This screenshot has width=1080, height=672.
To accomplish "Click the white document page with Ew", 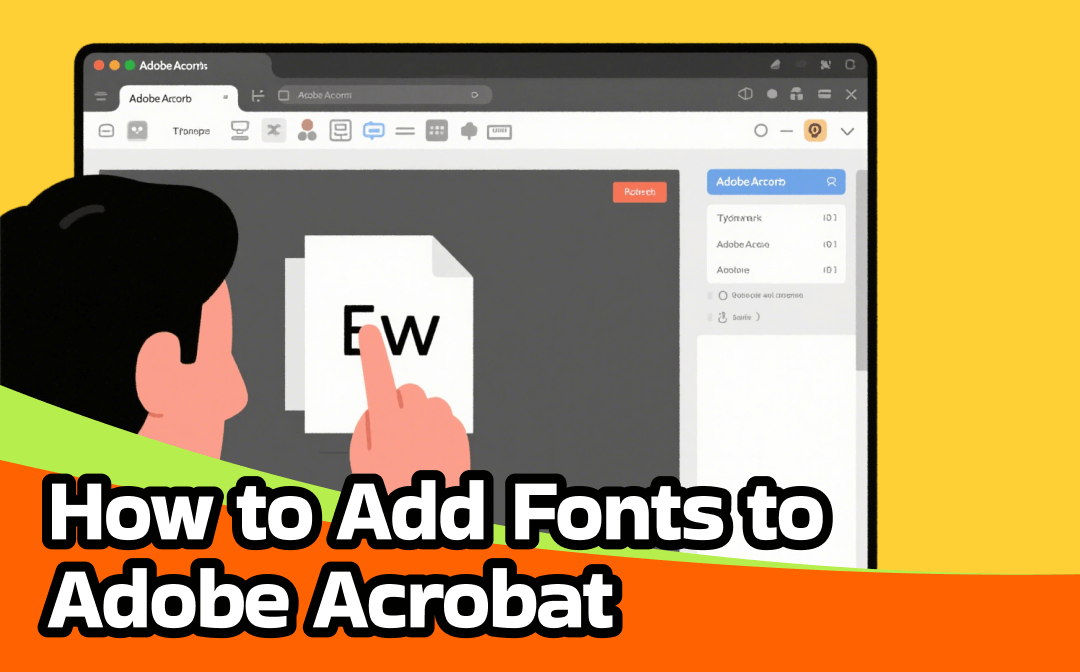I will (x=388, y=334).
